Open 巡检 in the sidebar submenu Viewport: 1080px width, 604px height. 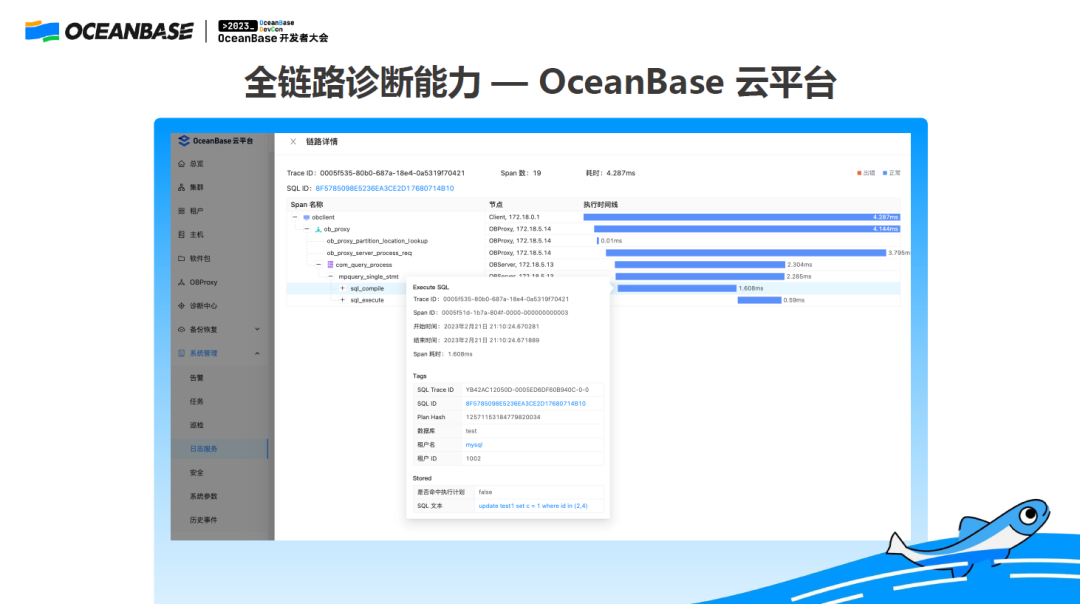tap(197, 425)
